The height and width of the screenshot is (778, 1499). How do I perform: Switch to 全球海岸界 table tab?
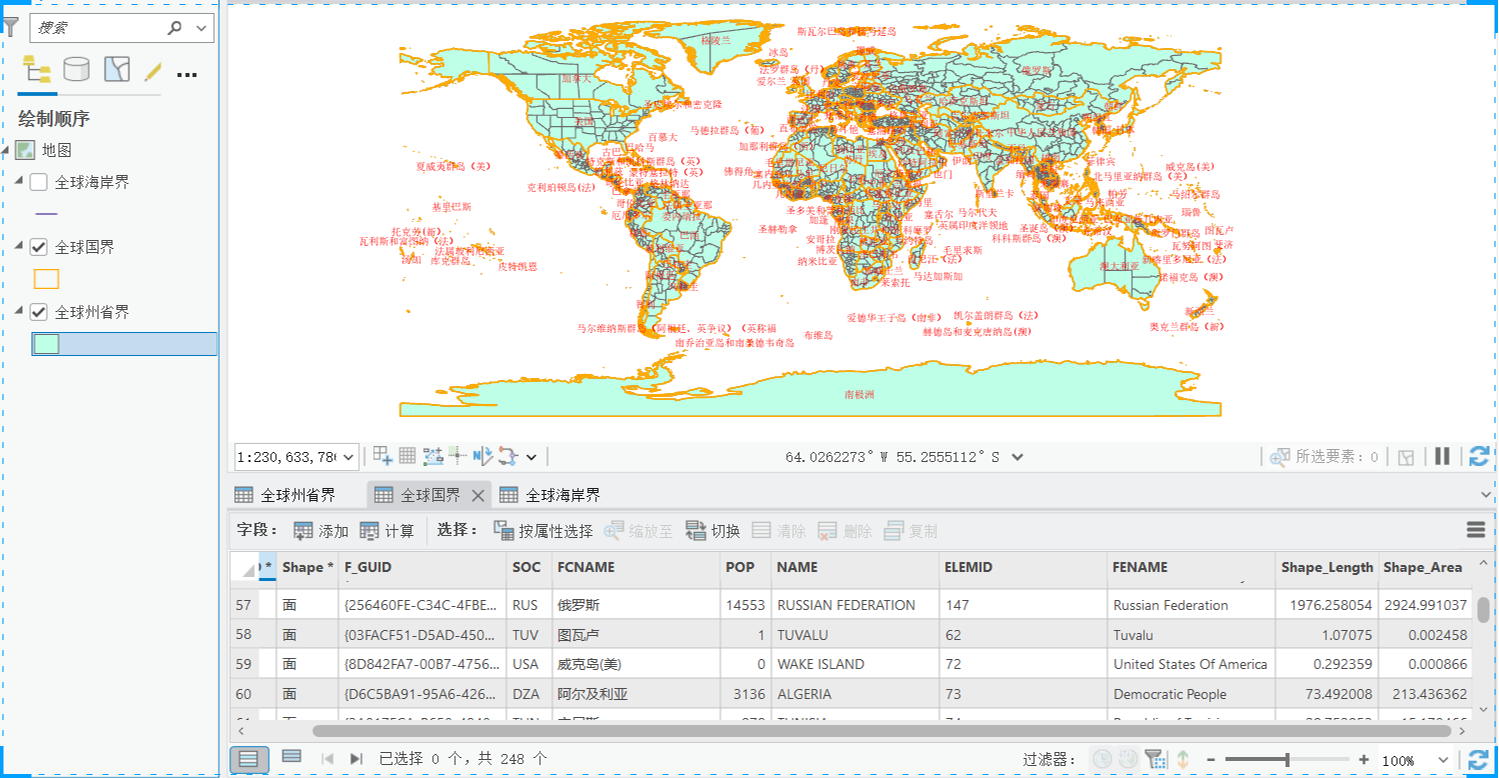[x=551, y=495]
